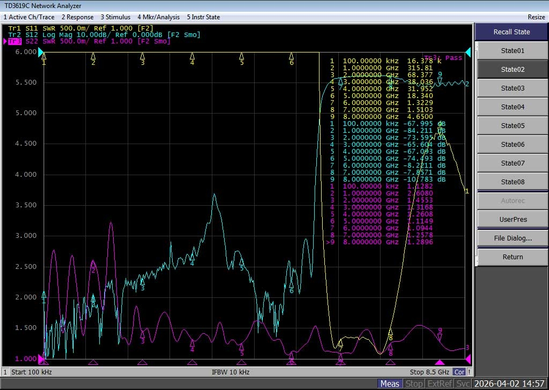This screenshot has height=390, width=549.
Task: Open the File Dialog... softkey
Action: 512,238
